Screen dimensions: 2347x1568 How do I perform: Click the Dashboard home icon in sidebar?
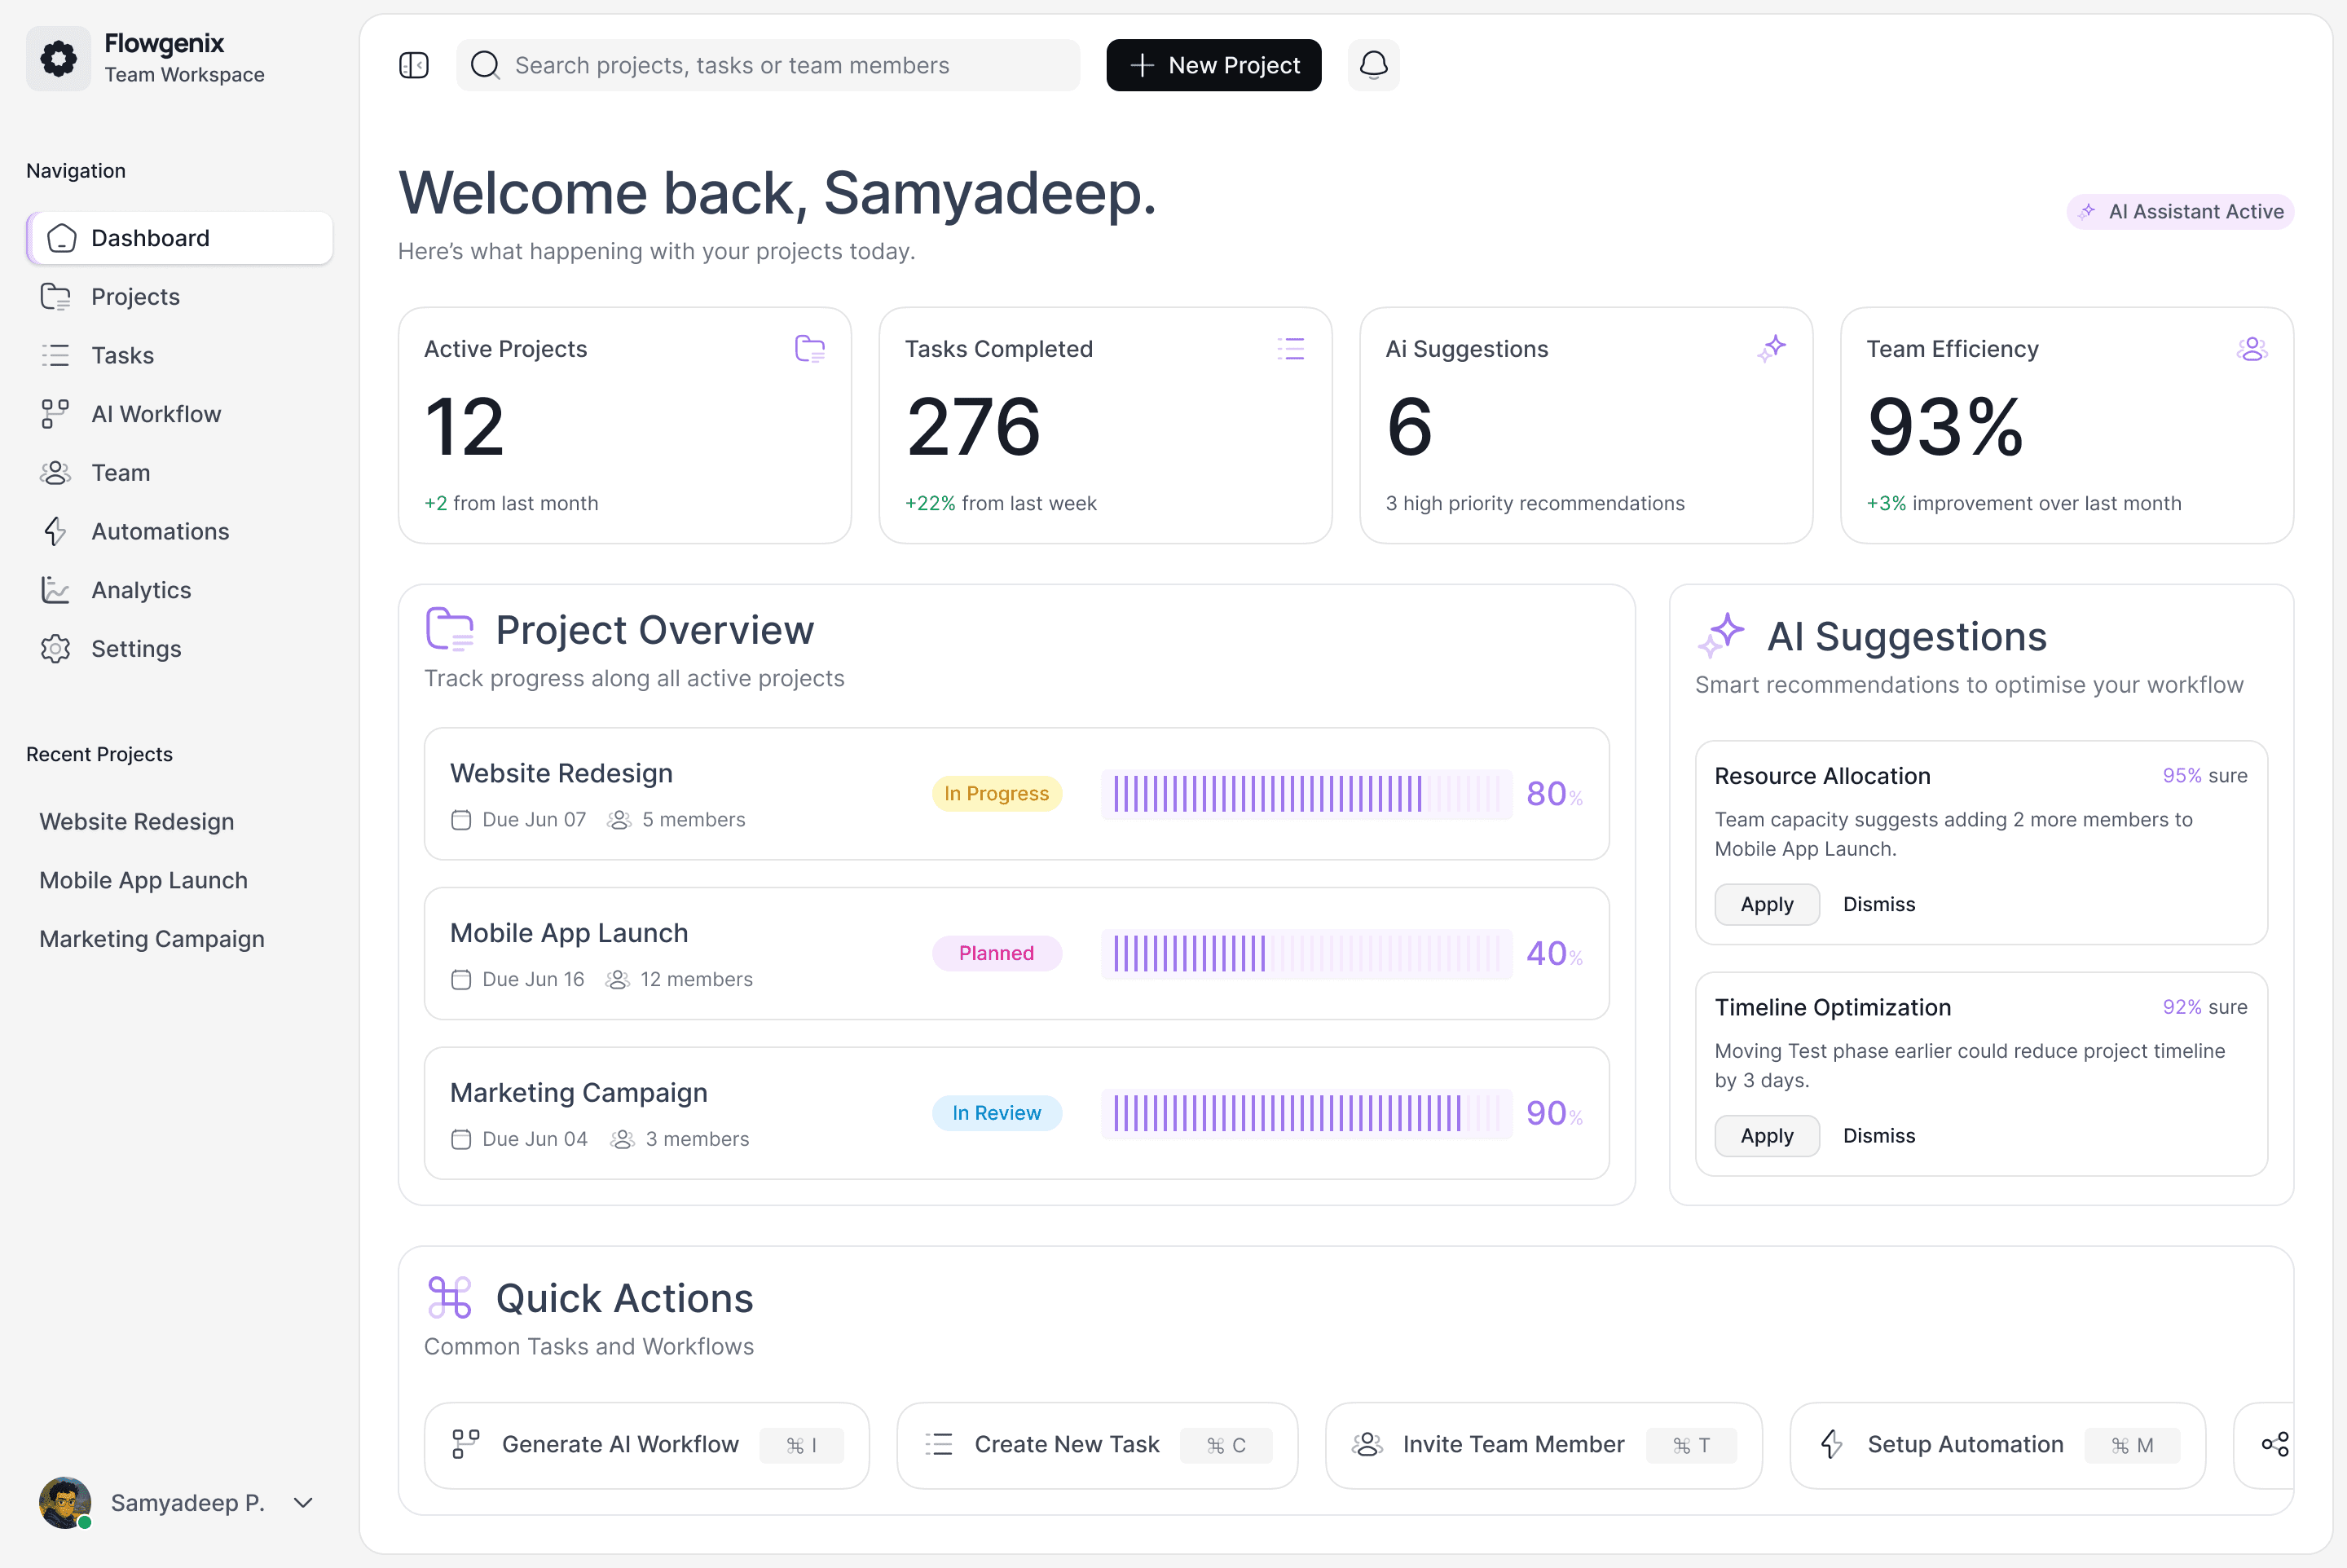[62, 238]
